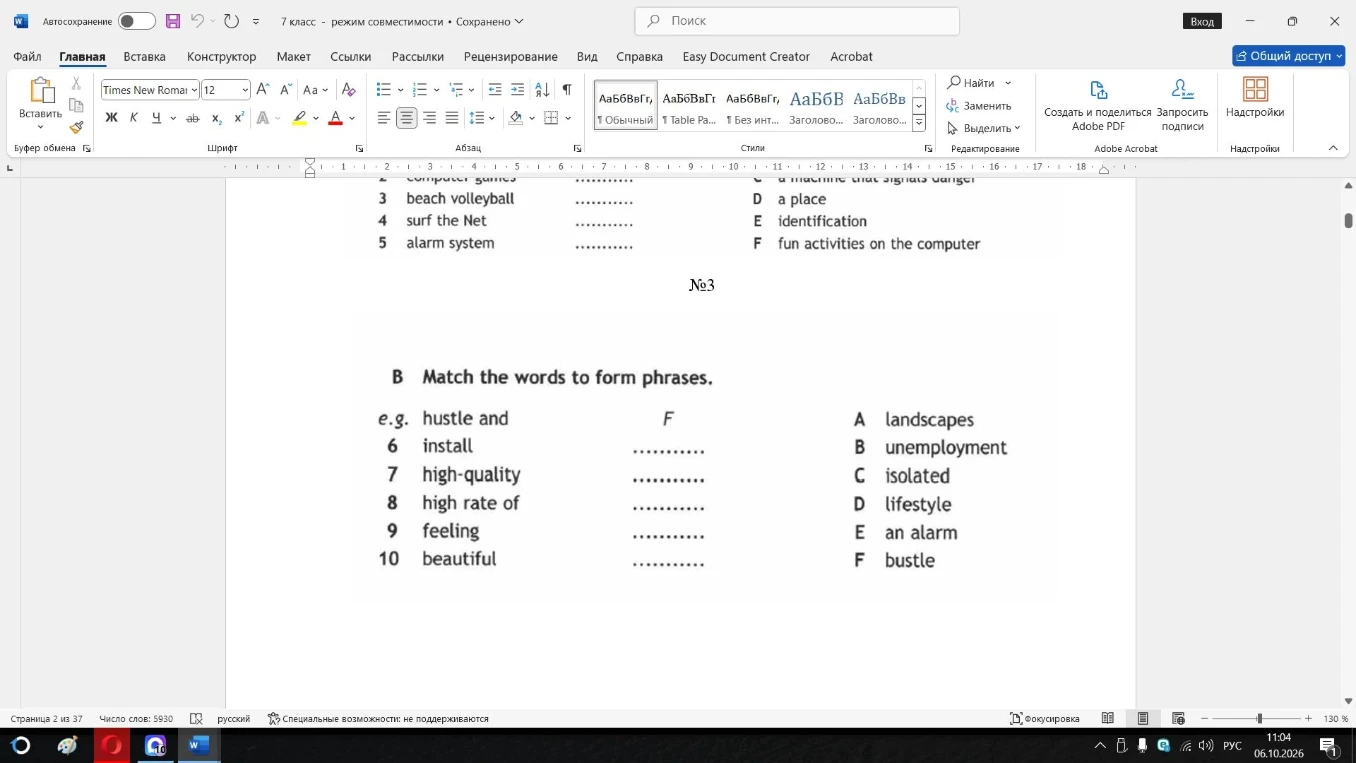Open the font size dropdown showing 12
This screenshot has width=1356, height=763.
click(245, 90)
